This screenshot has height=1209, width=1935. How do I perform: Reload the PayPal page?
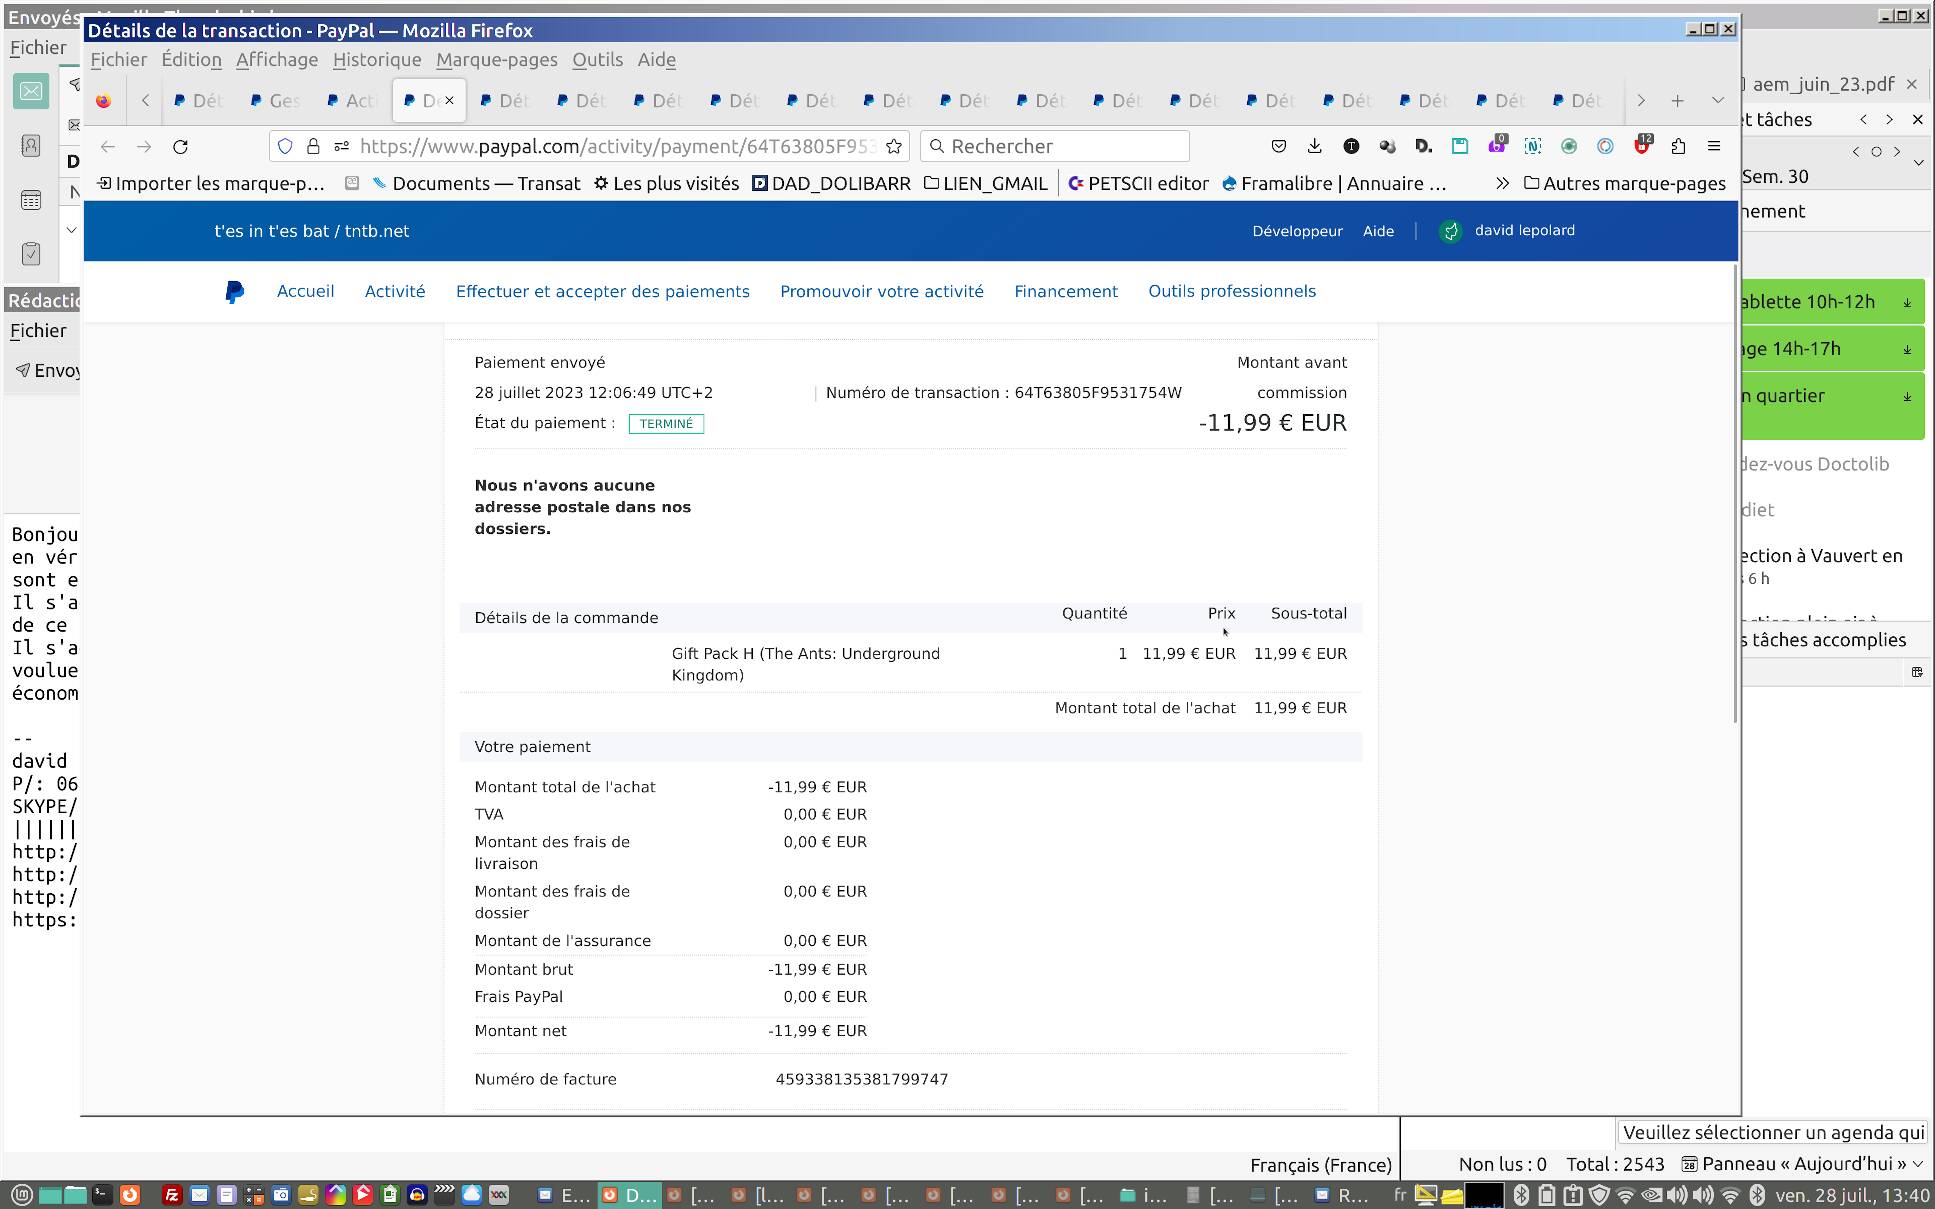pos(180,146)
